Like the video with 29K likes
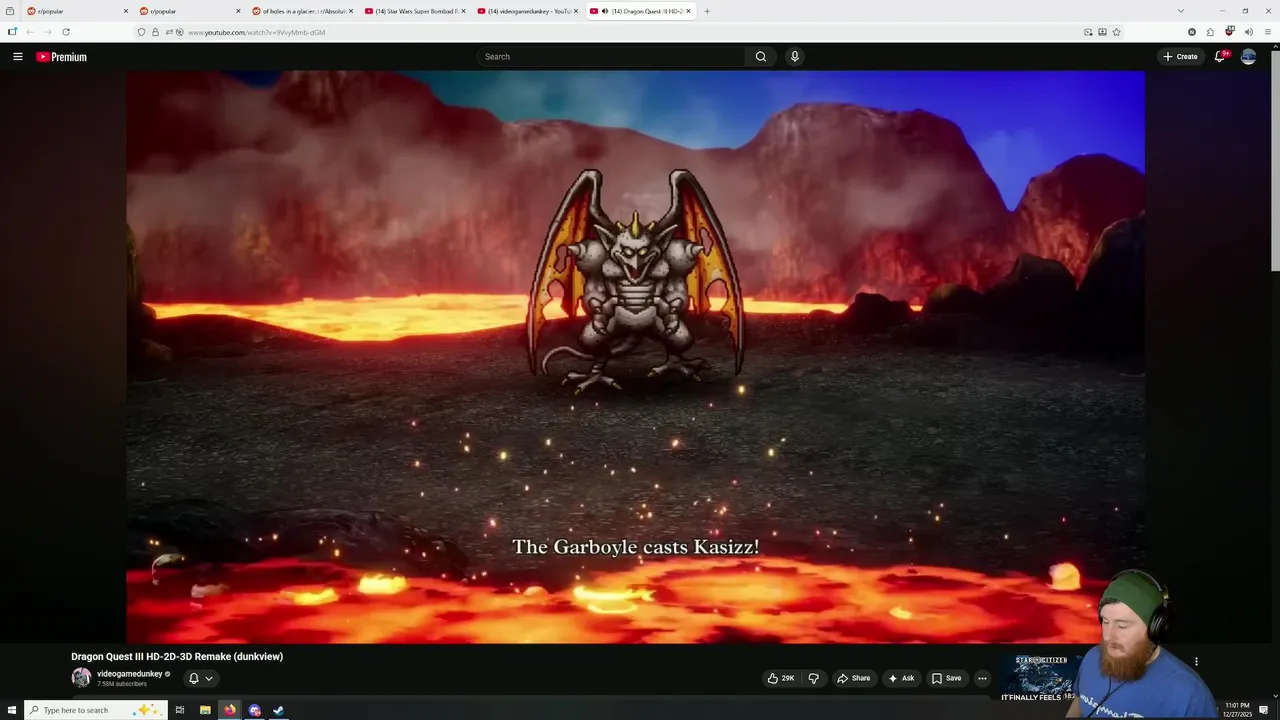Image resolution: width=1280 pixels, height=720 pixels. click(781, 678)
